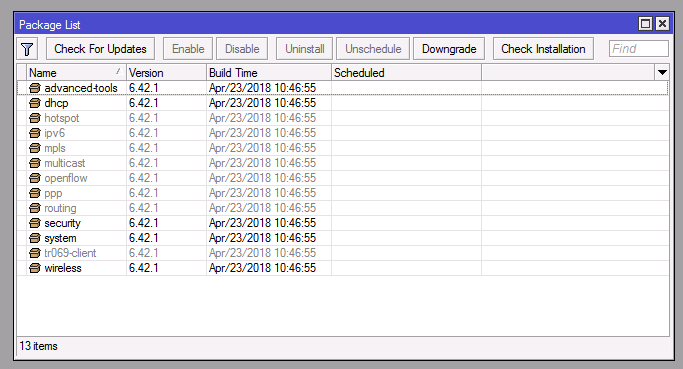
Task: Click the Unschedule button
Action: click(x=373, y=49)
